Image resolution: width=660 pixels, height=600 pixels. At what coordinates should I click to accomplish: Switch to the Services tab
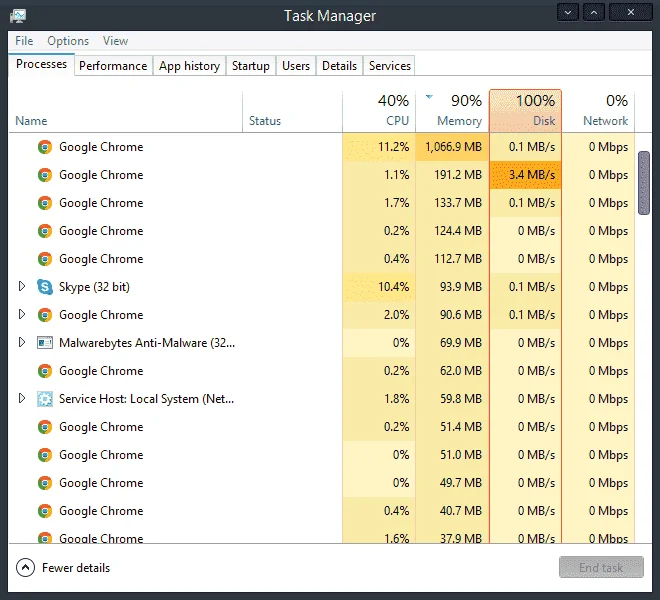(390, 66)
